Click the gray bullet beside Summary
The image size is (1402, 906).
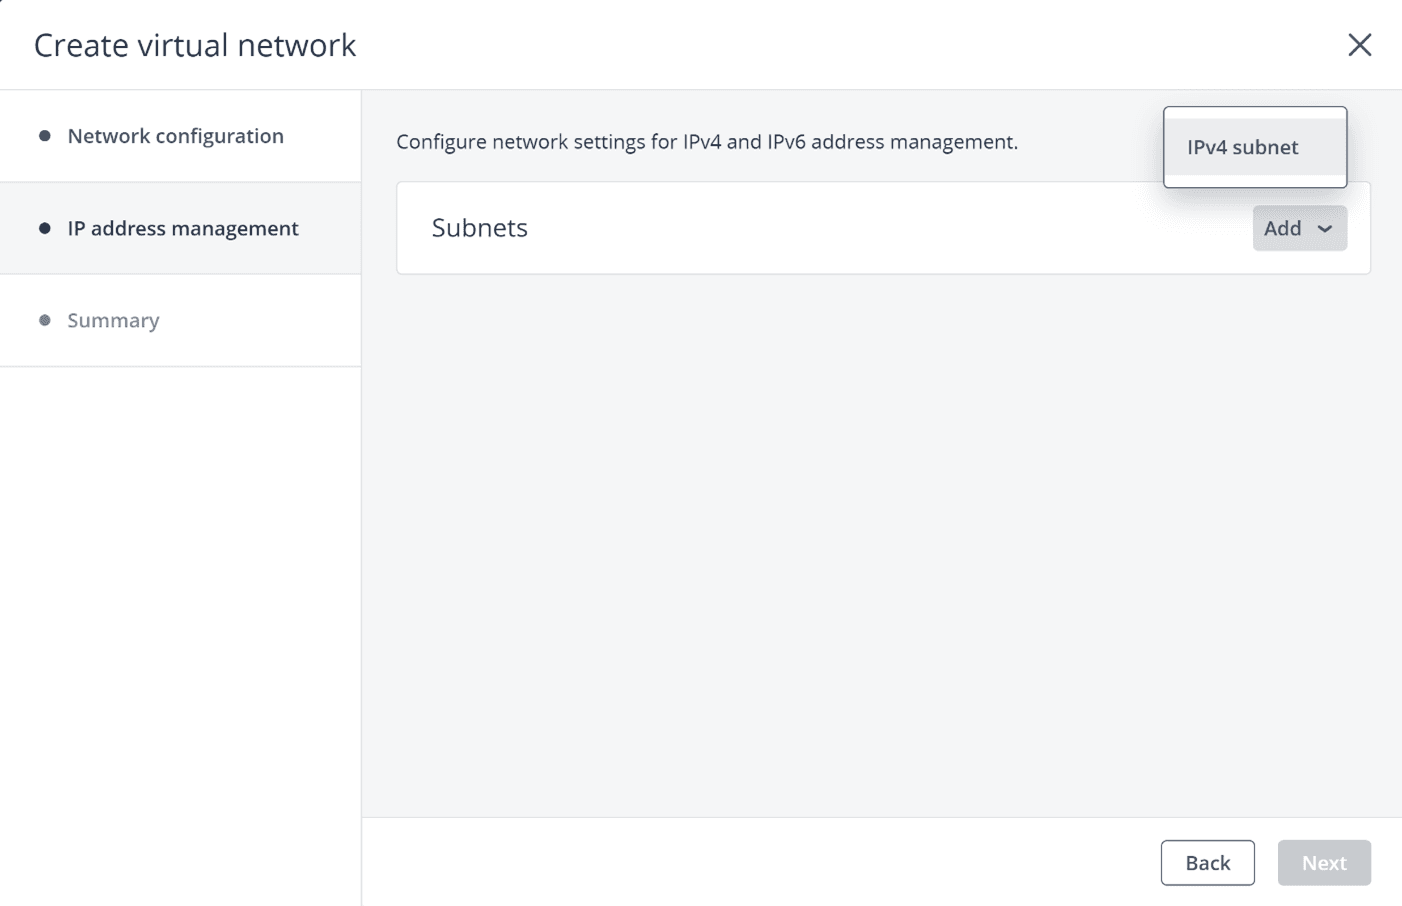click(45, 321)
